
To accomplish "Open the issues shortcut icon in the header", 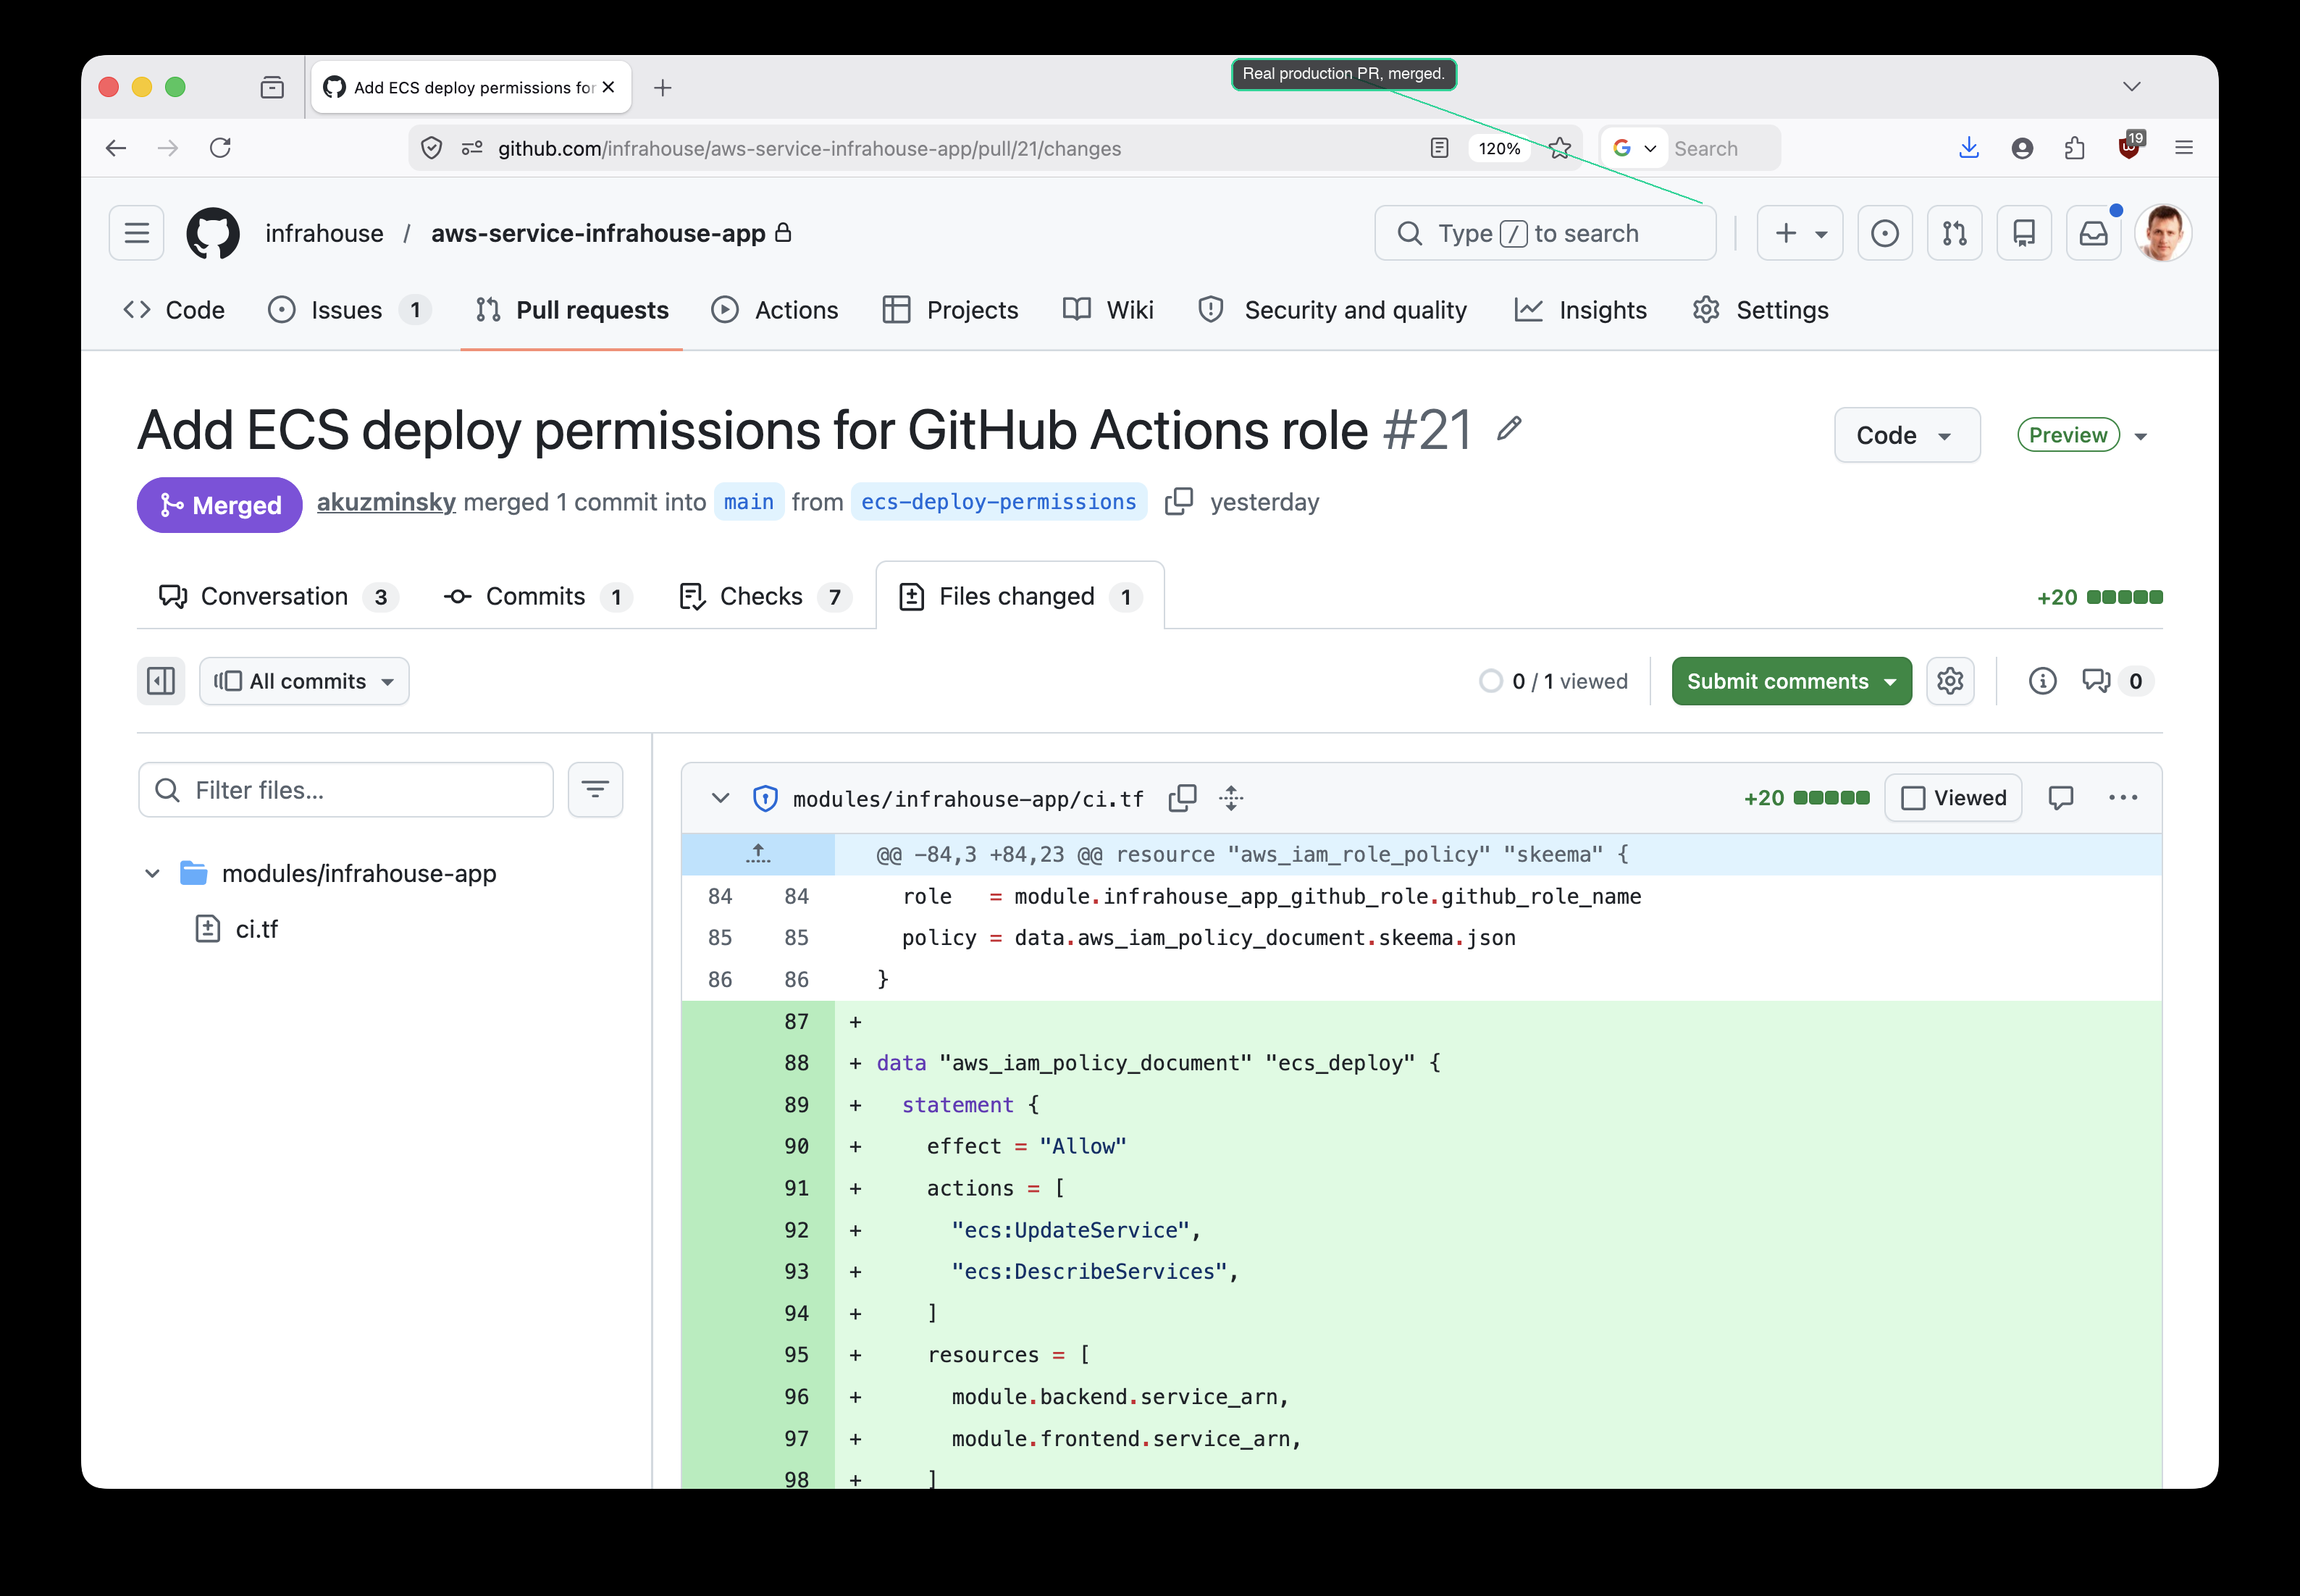I will (x=1884, y=233).
